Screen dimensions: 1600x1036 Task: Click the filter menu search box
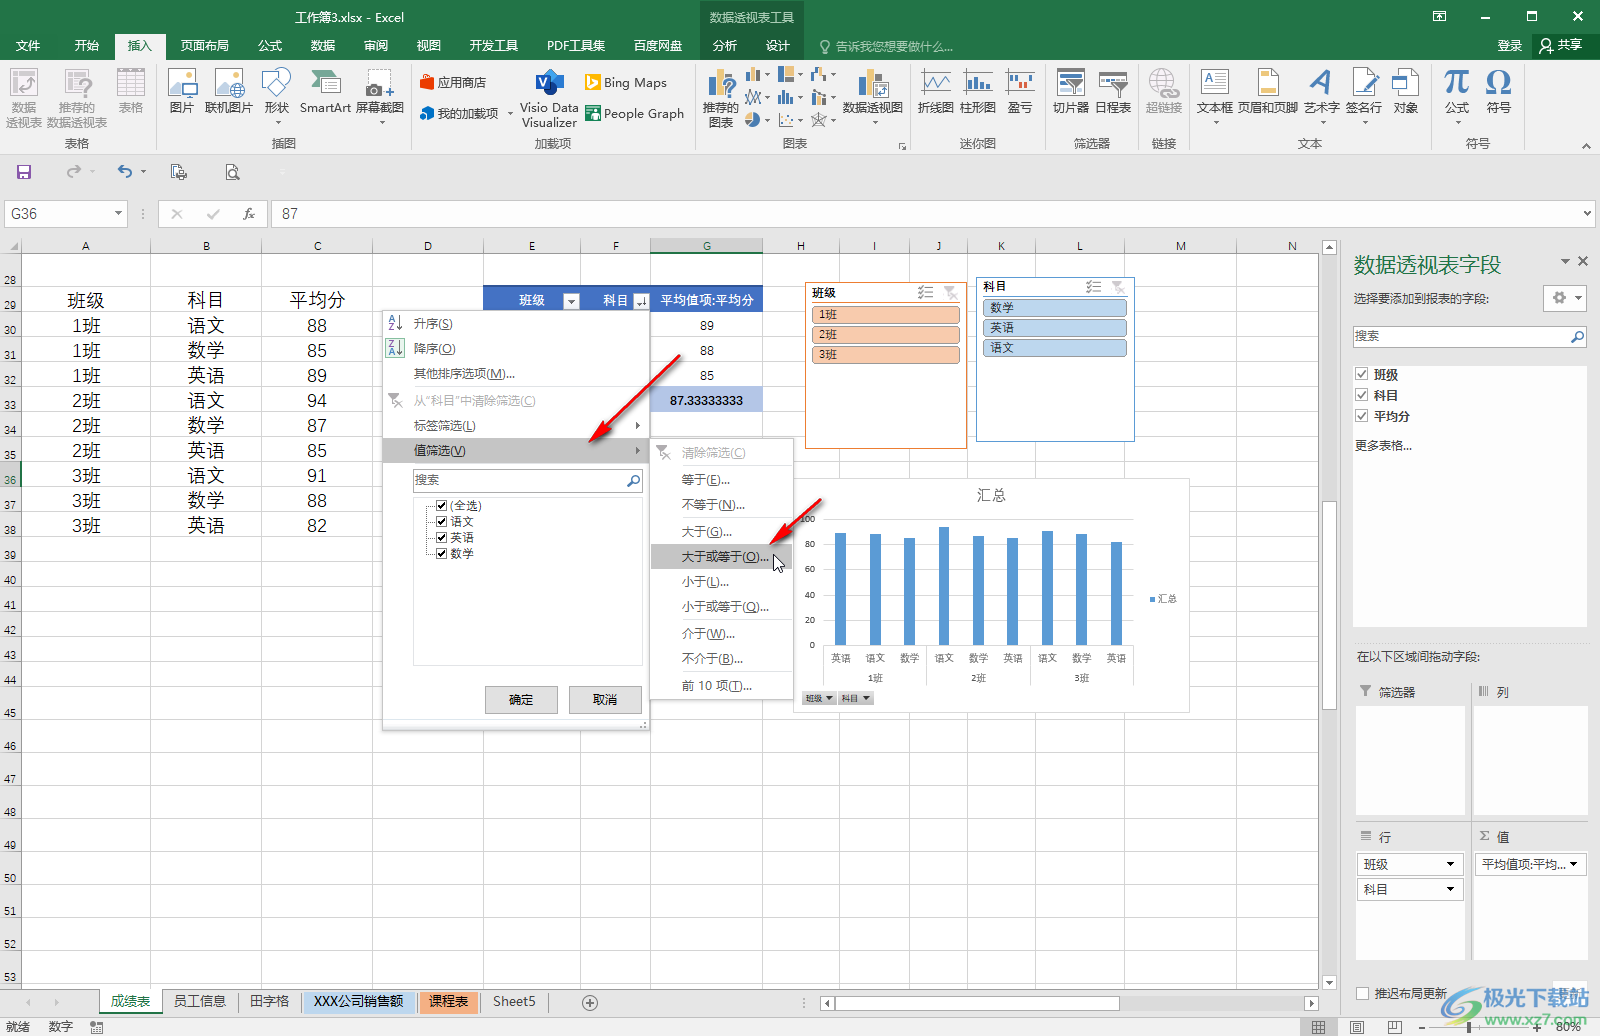tap(528, 481)
